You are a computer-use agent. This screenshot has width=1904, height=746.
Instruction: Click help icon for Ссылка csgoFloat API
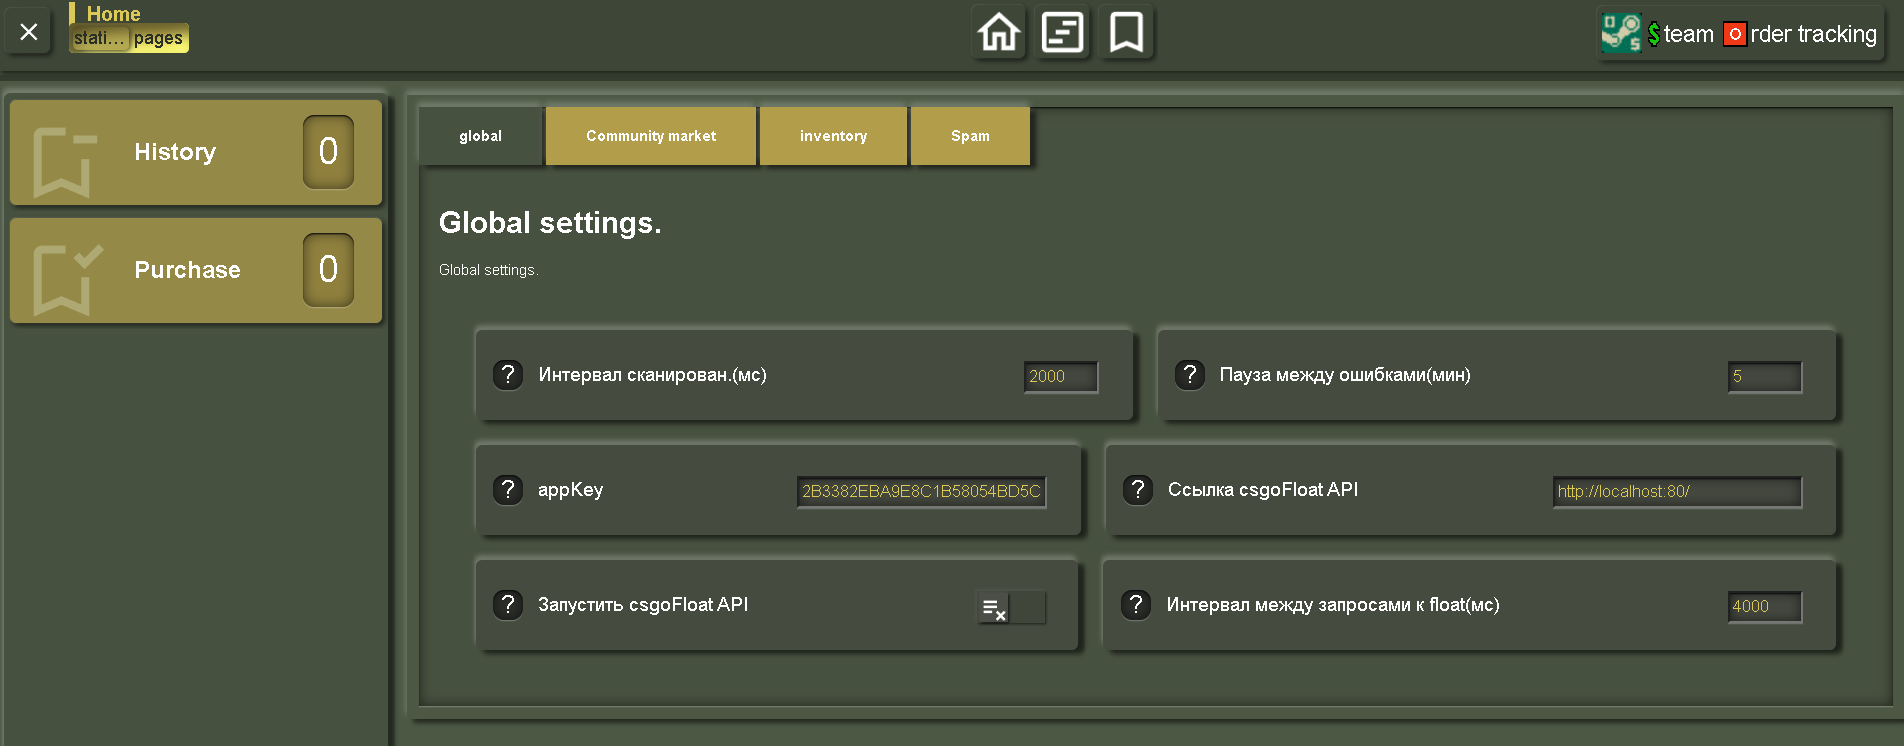pos(1138,490)
